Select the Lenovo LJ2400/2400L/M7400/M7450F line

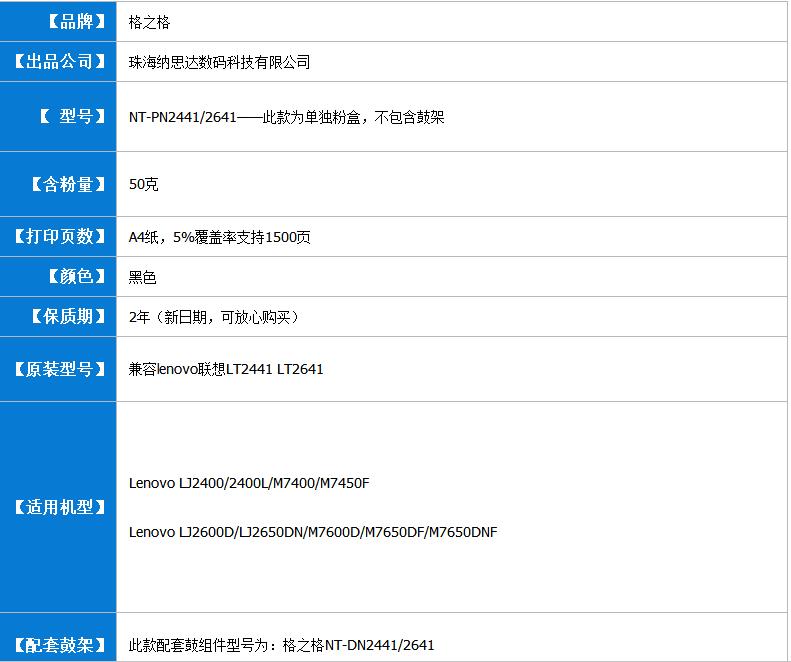tap(249, 483)
